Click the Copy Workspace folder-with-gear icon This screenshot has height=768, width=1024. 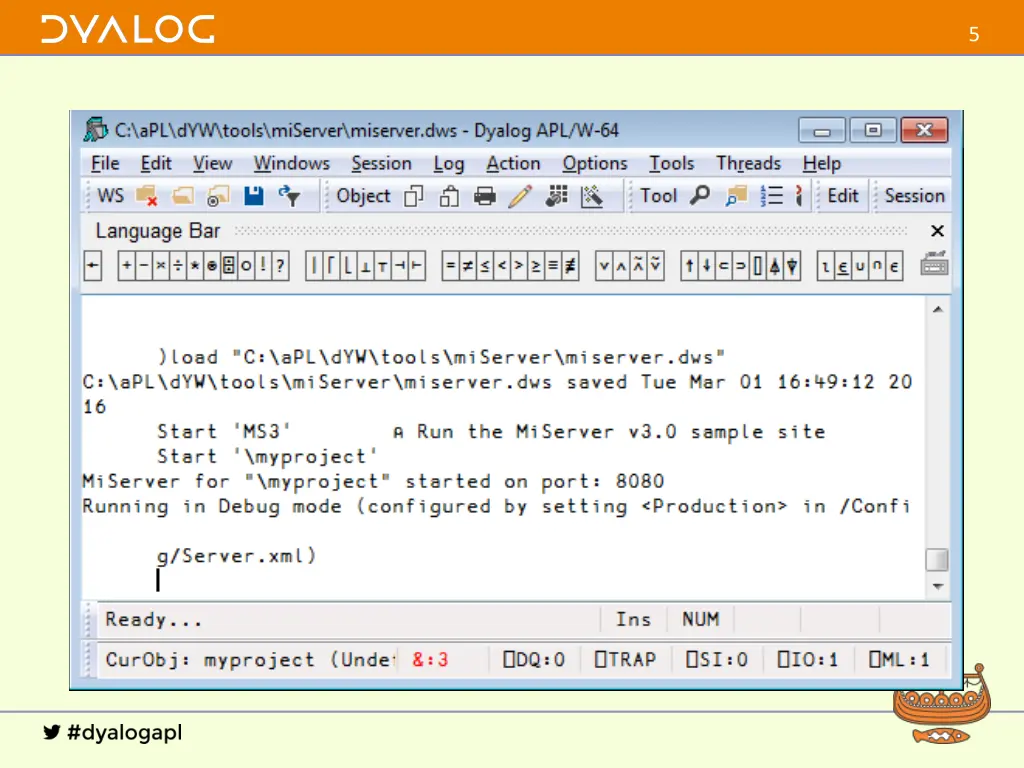click(x=218, y=196)
